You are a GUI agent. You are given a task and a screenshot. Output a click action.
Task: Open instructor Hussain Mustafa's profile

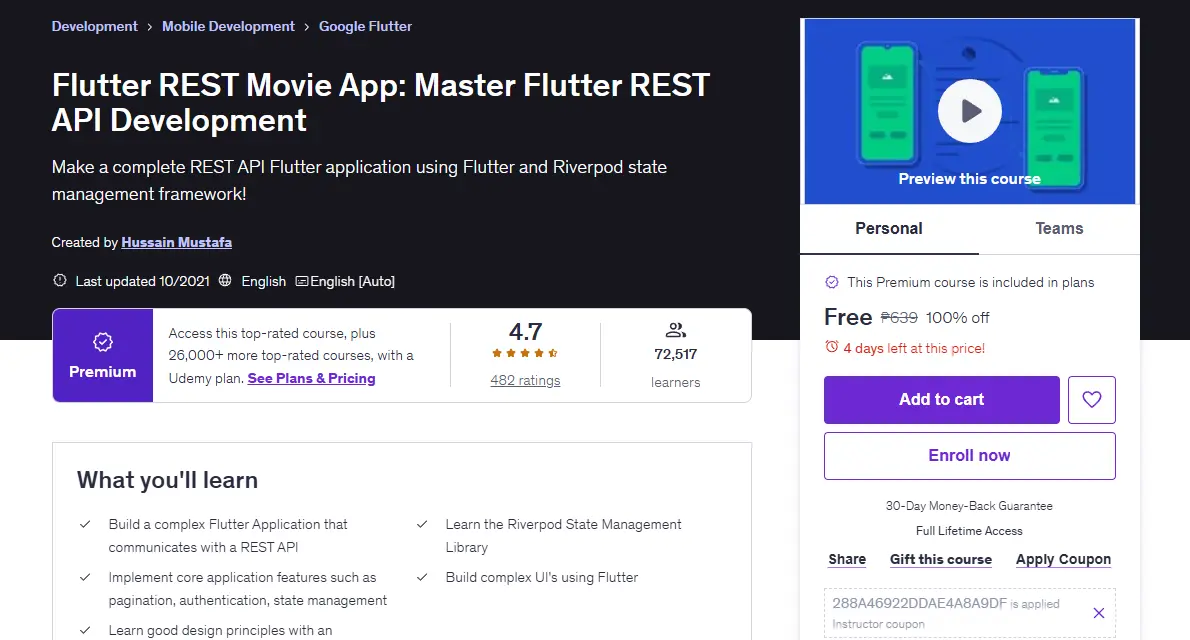pos(177,242)
